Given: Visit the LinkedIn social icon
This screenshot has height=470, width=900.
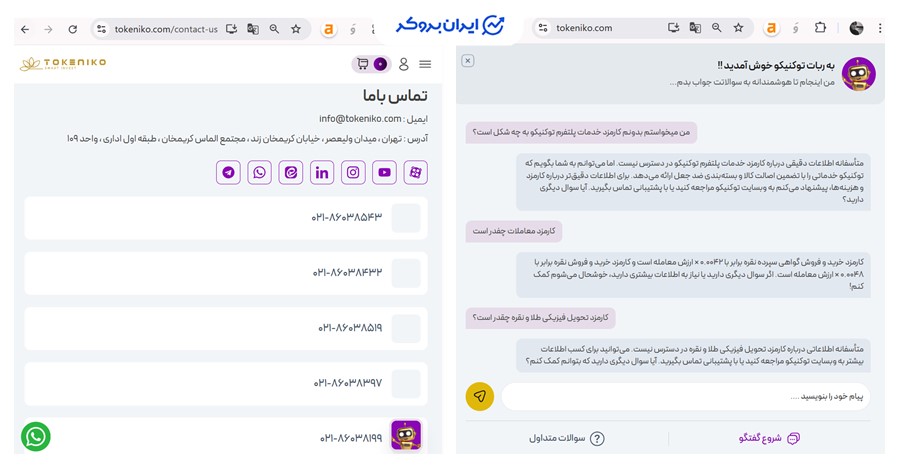Looking at the screenshot, I should point(322,172).
